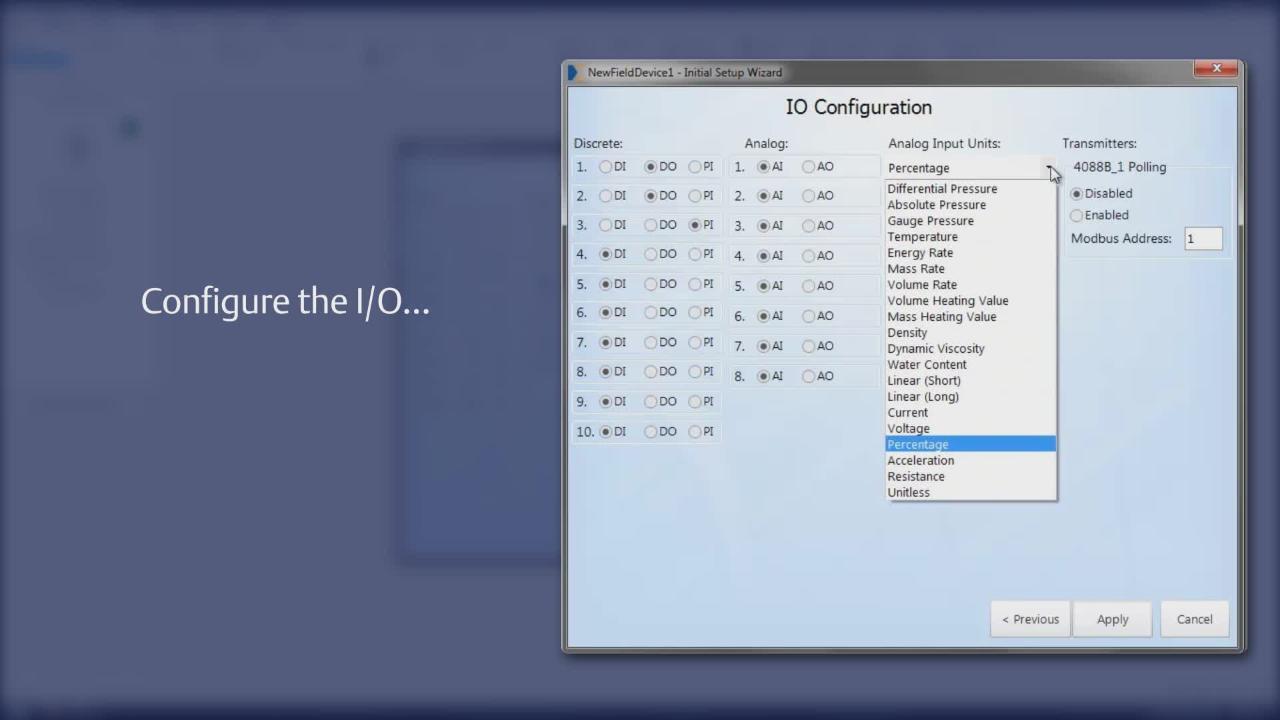Choose Differential Pressure from the units list
Viewport: 1280px width, 720px height.
[x=942, y=189]
